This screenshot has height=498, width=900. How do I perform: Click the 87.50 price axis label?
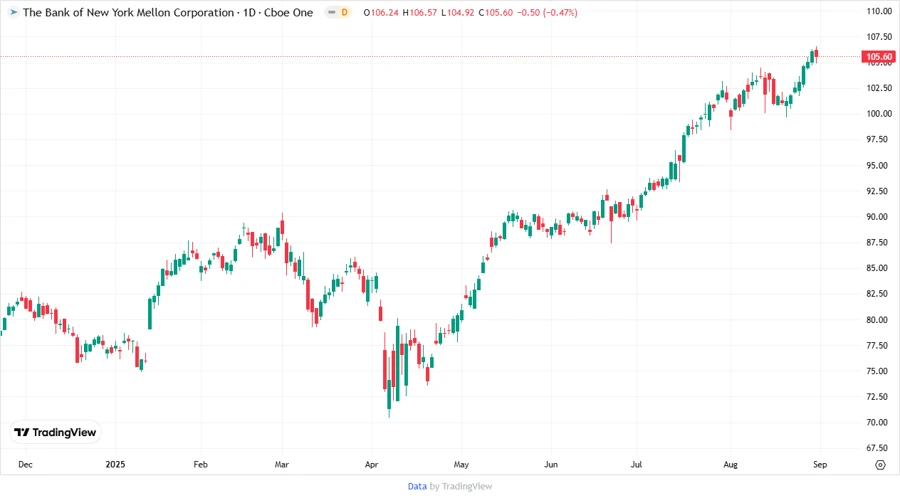[879, 243]
